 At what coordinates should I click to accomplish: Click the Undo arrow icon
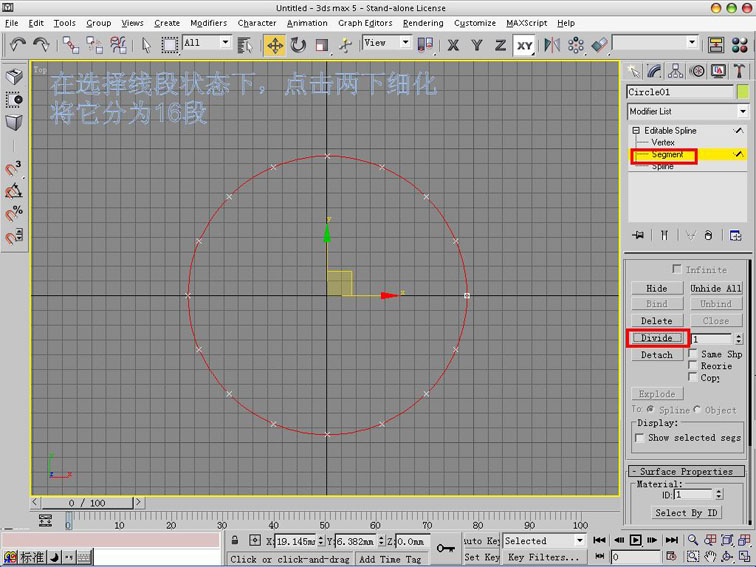18,45
